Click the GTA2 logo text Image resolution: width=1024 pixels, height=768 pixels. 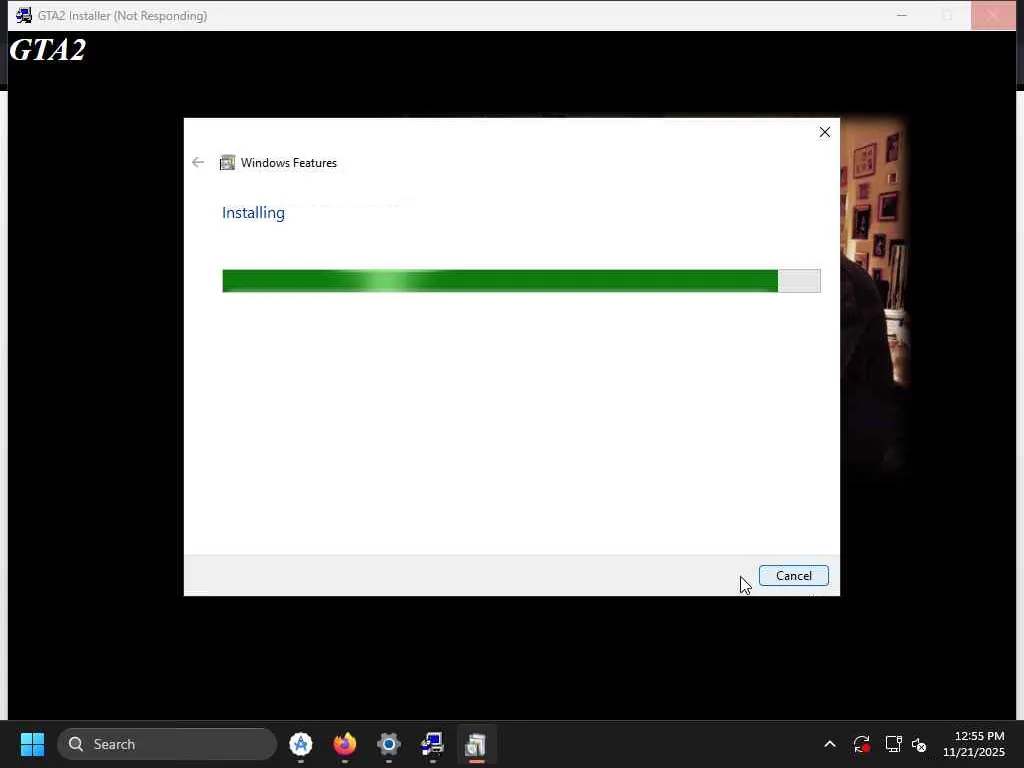point(48,50)
